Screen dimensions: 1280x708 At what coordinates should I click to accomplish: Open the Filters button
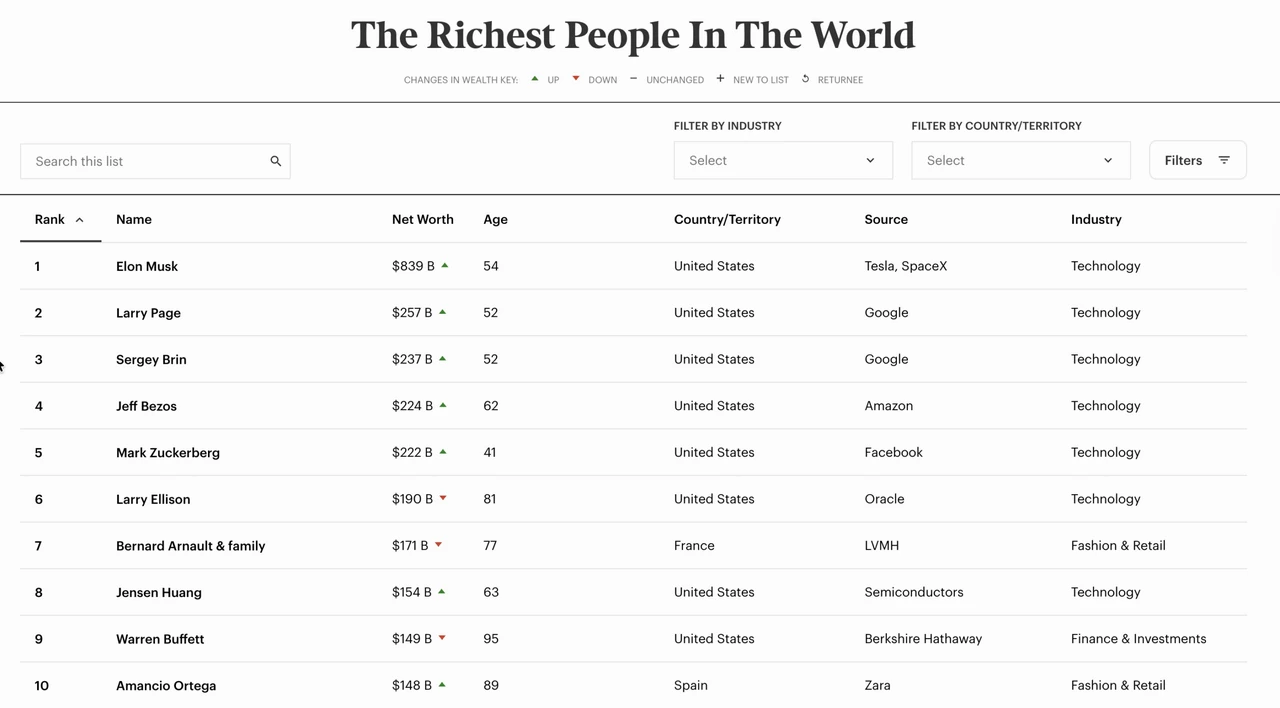1198,160
